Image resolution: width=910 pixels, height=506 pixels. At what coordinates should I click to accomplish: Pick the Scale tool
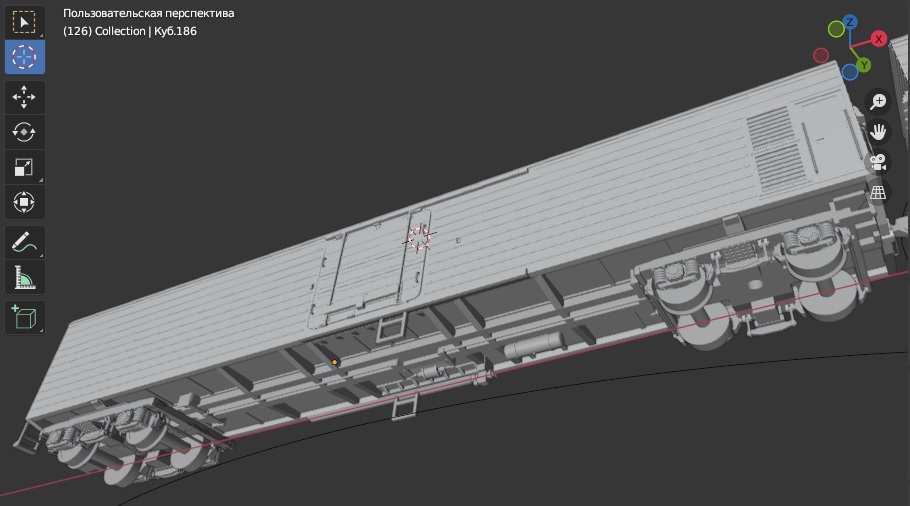click(x=24, y=167)
